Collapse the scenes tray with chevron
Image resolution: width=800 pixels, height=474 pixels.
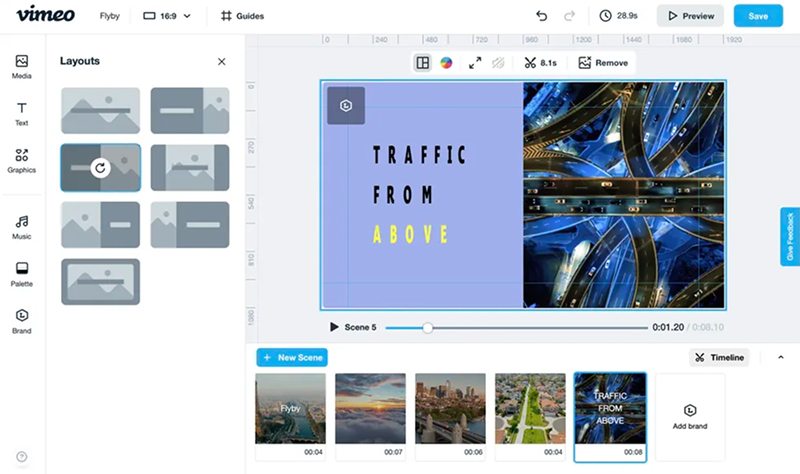click(781, 357)
